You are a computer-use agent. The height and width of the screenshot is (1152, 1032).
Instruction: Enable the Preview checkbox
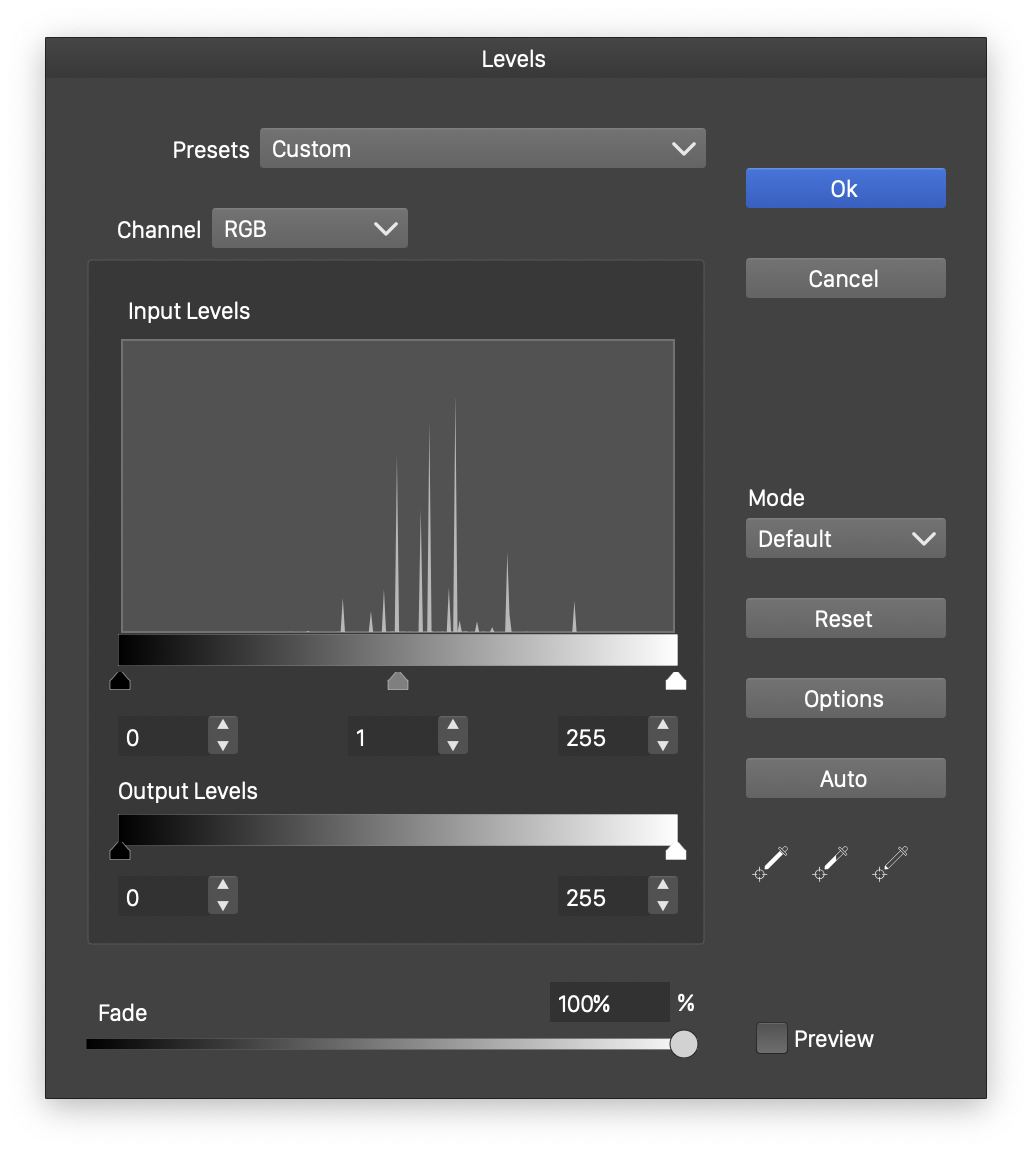pyautogui.click(x=771, y=1038)
